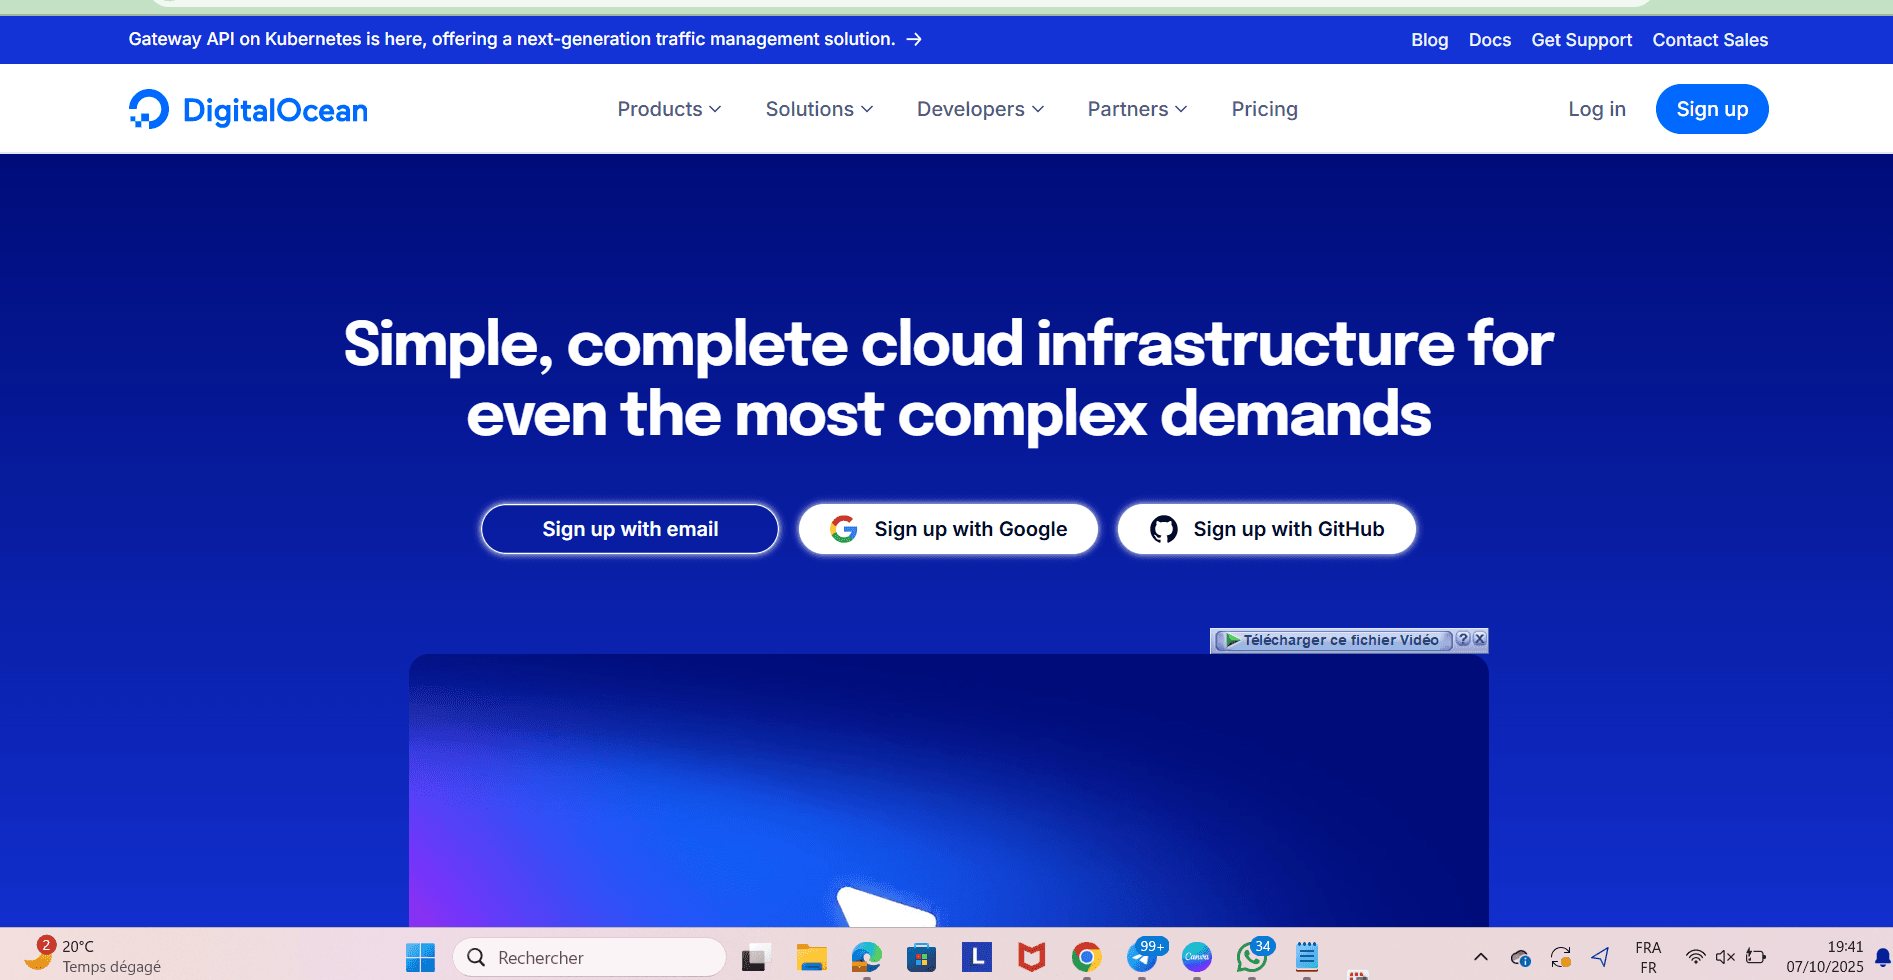Expand the Products dropdown menu

click(x=669, y=109)
